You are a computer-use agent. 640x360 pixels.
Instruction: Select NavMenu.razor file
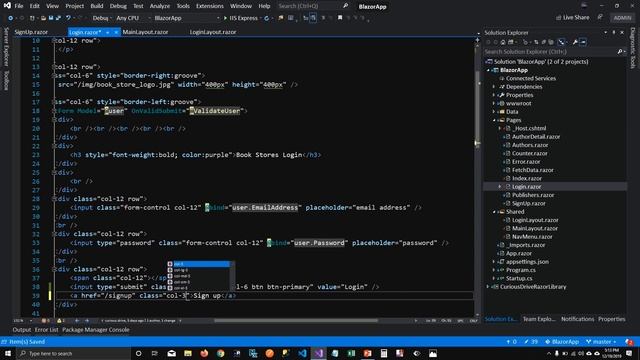point(532,237)
